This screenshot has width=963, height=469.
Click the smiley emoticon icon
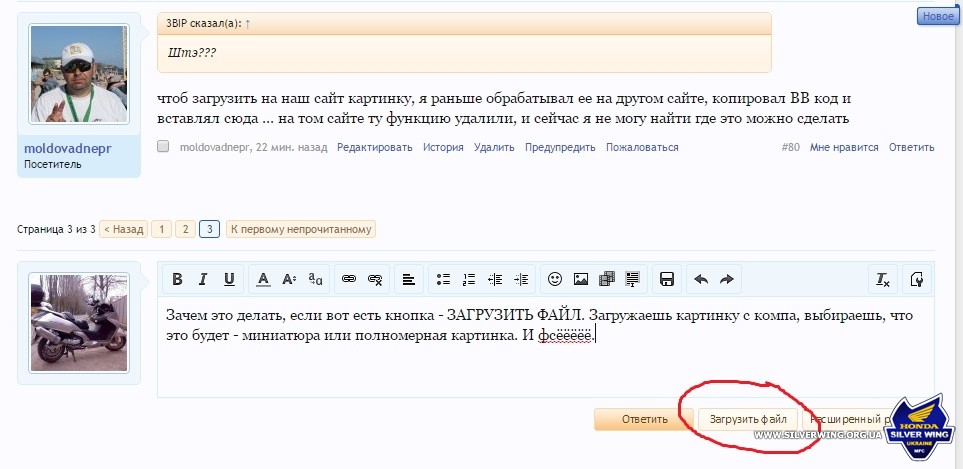click(x=555, y=279)
